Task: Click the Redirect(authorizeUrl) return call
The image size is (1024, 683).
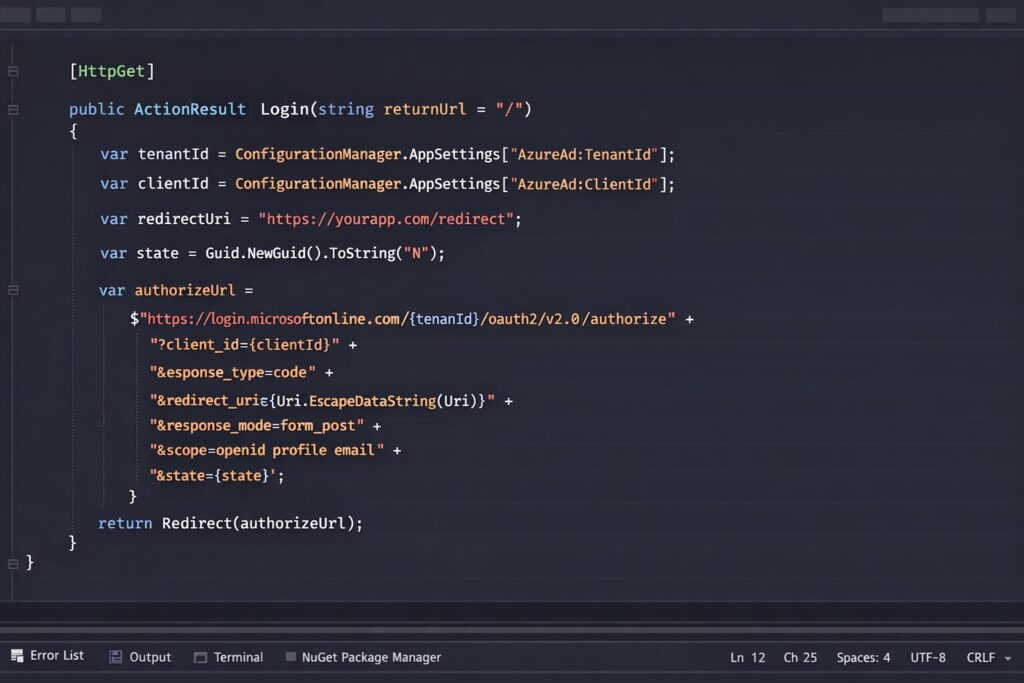Action: click(x=262, y=523)
